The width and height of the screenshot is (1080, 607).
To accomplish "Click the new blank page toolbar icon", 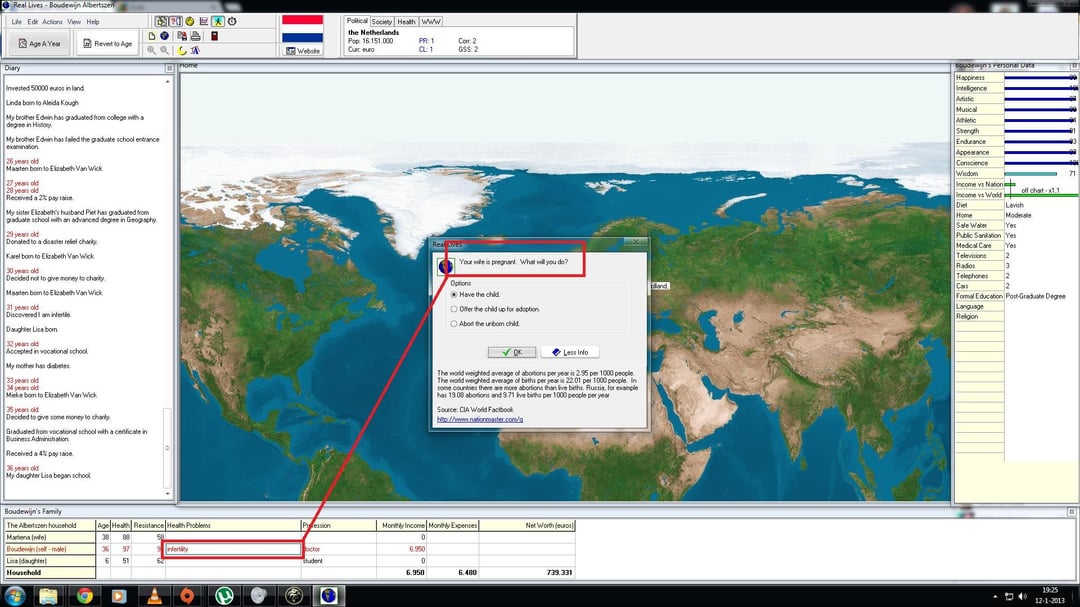I will tap(152, 36).
